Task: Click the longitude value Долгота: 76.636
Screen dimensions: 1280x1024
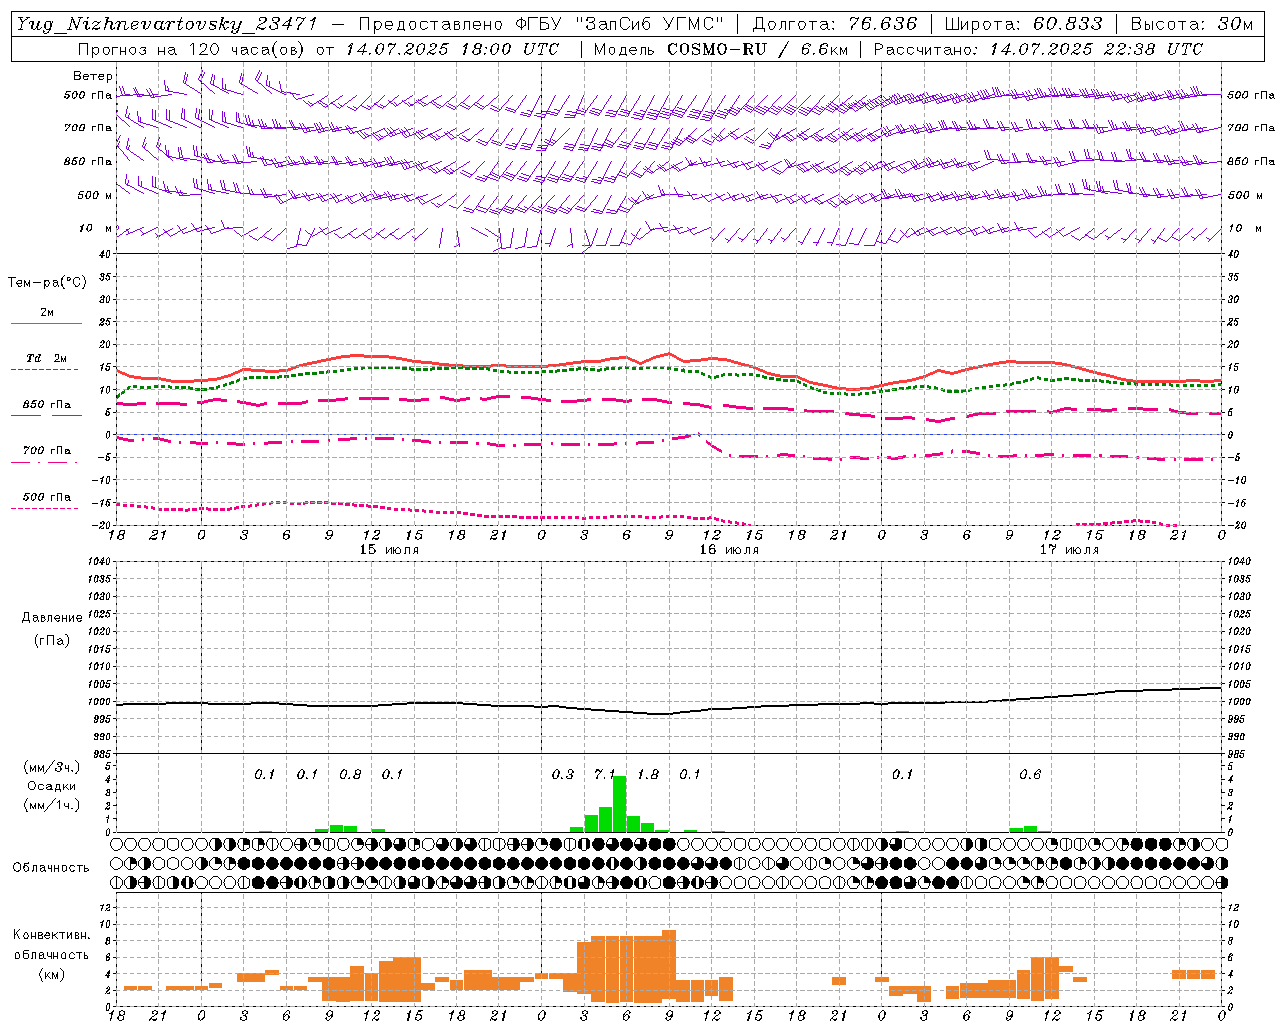Action: [835, 24]
